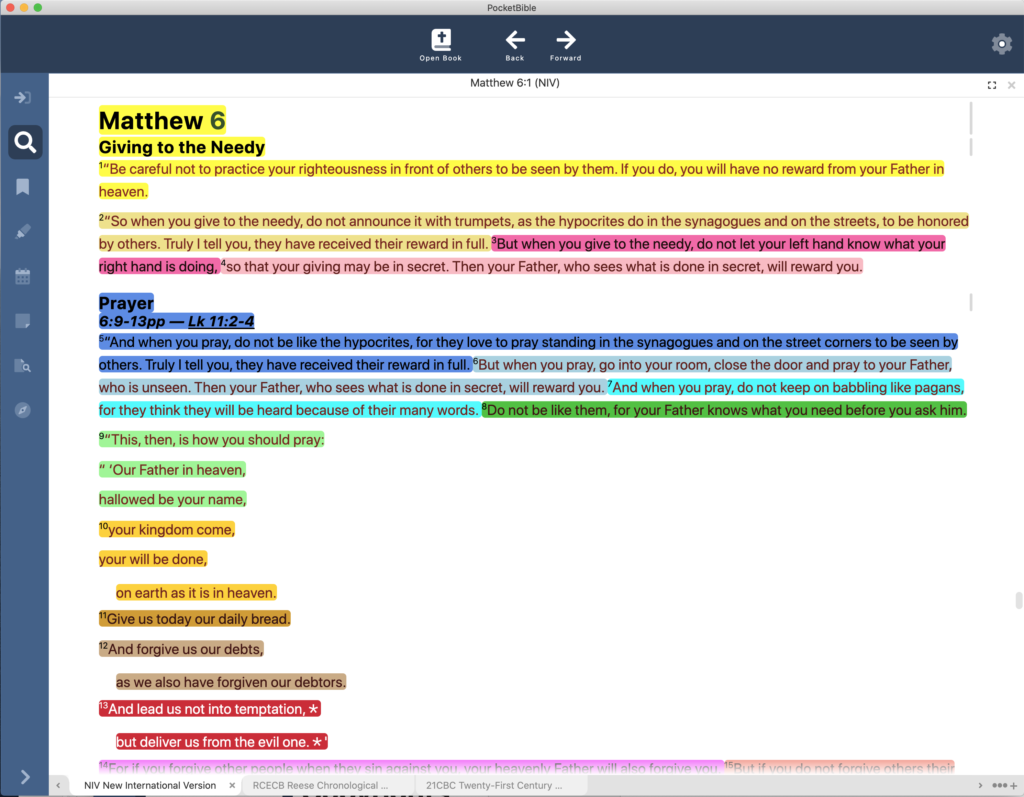The width and height of the screenshot is (1024, 797).
Task: Click the line 'your will be done,'
Action: pos(153,559)
